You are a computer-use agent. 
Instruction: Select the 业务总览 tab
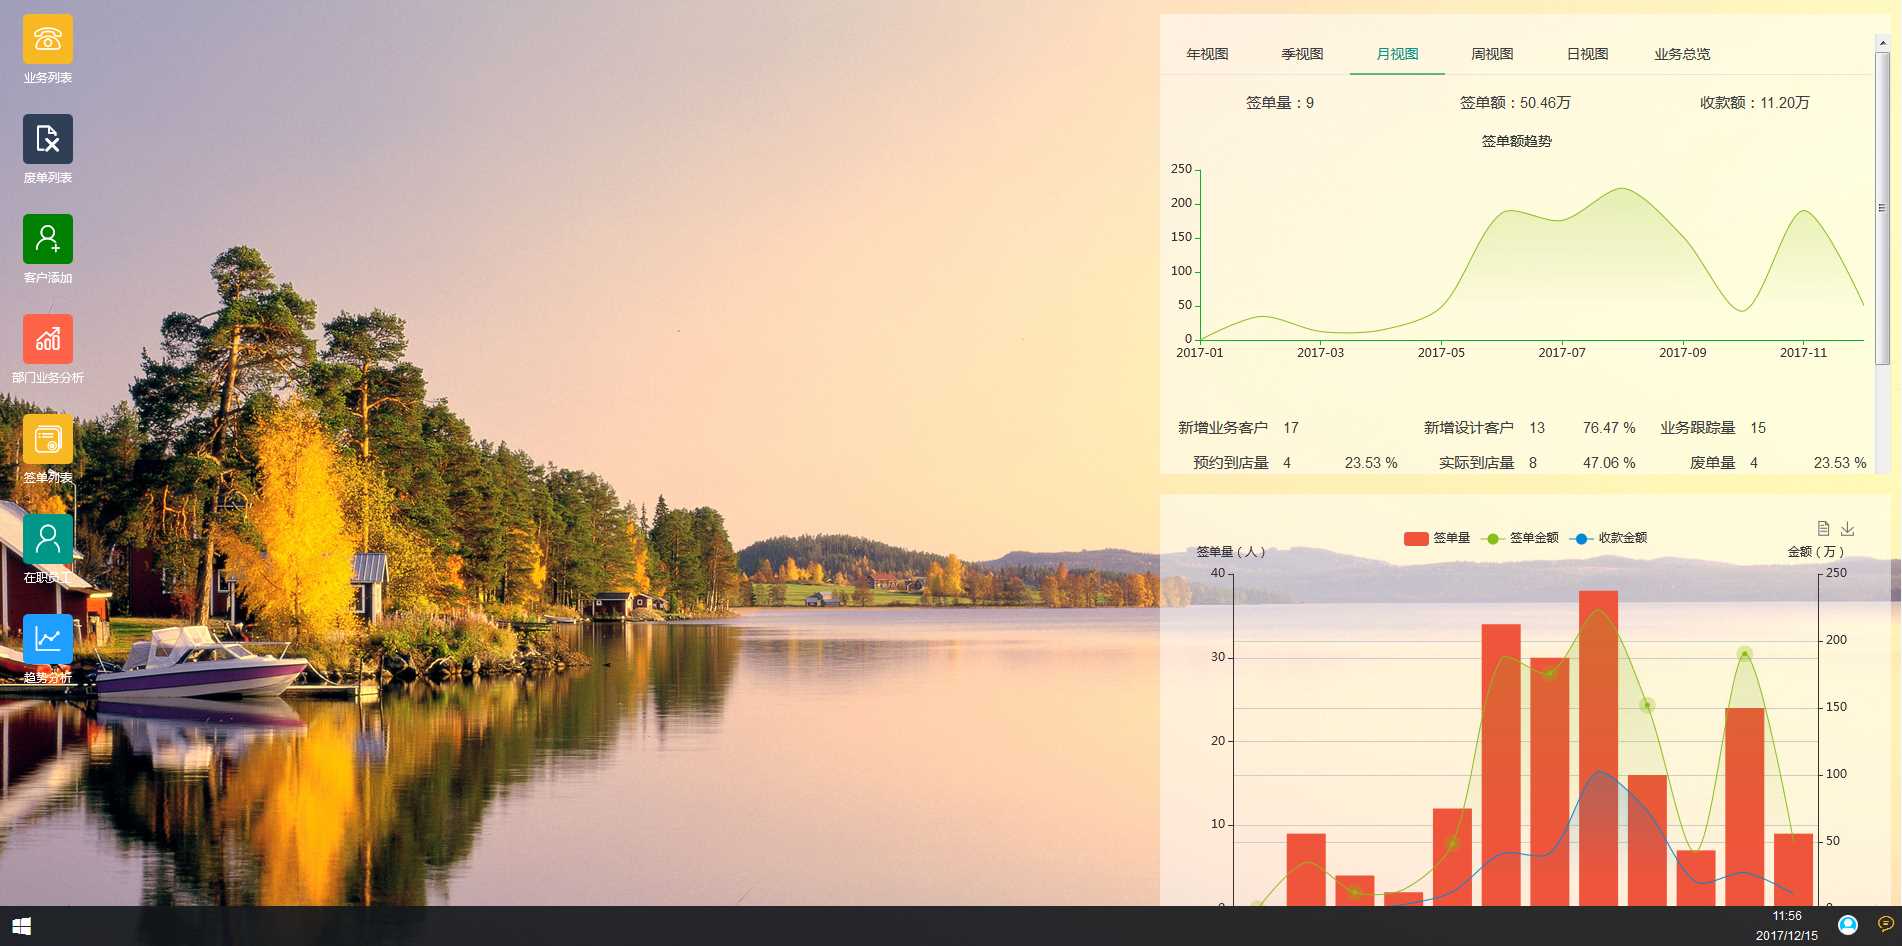point(1682,54)
